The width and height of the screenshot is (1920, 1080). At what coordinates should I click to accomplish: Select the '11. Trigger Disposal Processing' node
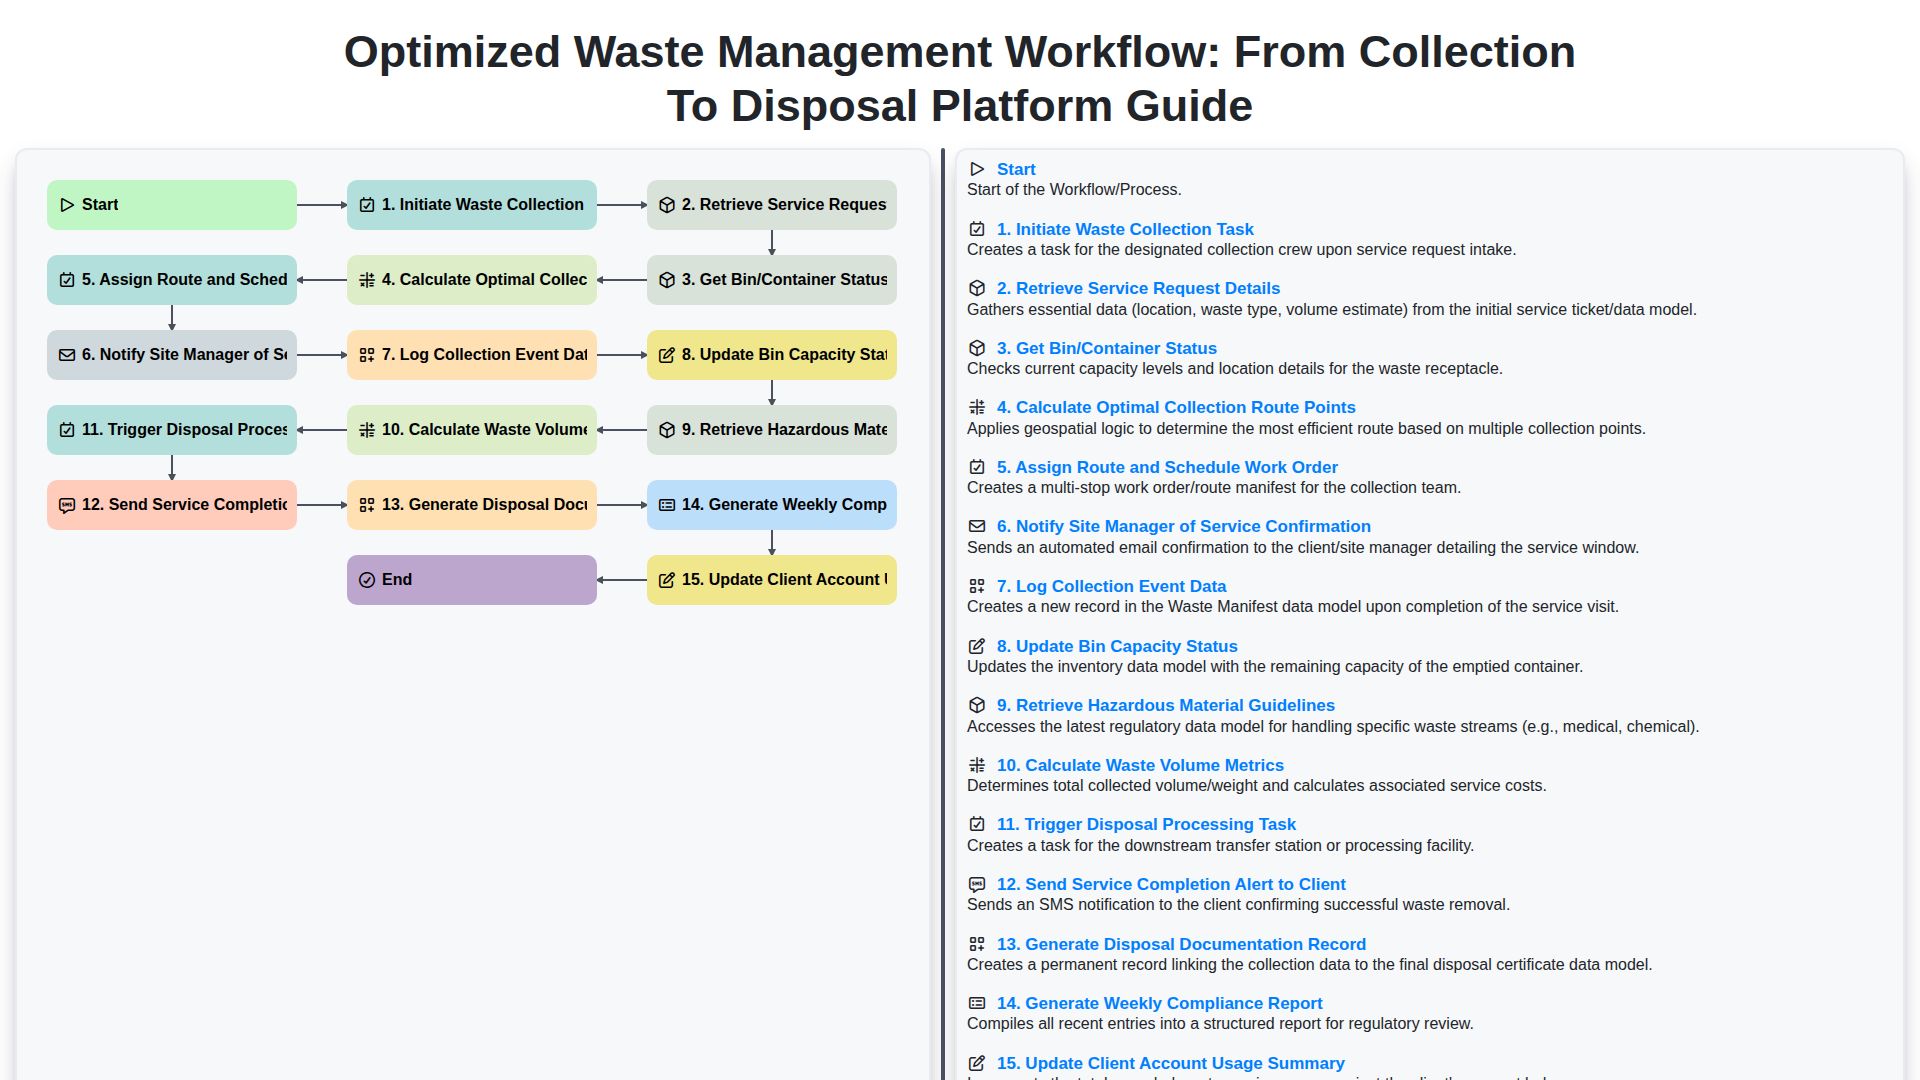[171, 429]
